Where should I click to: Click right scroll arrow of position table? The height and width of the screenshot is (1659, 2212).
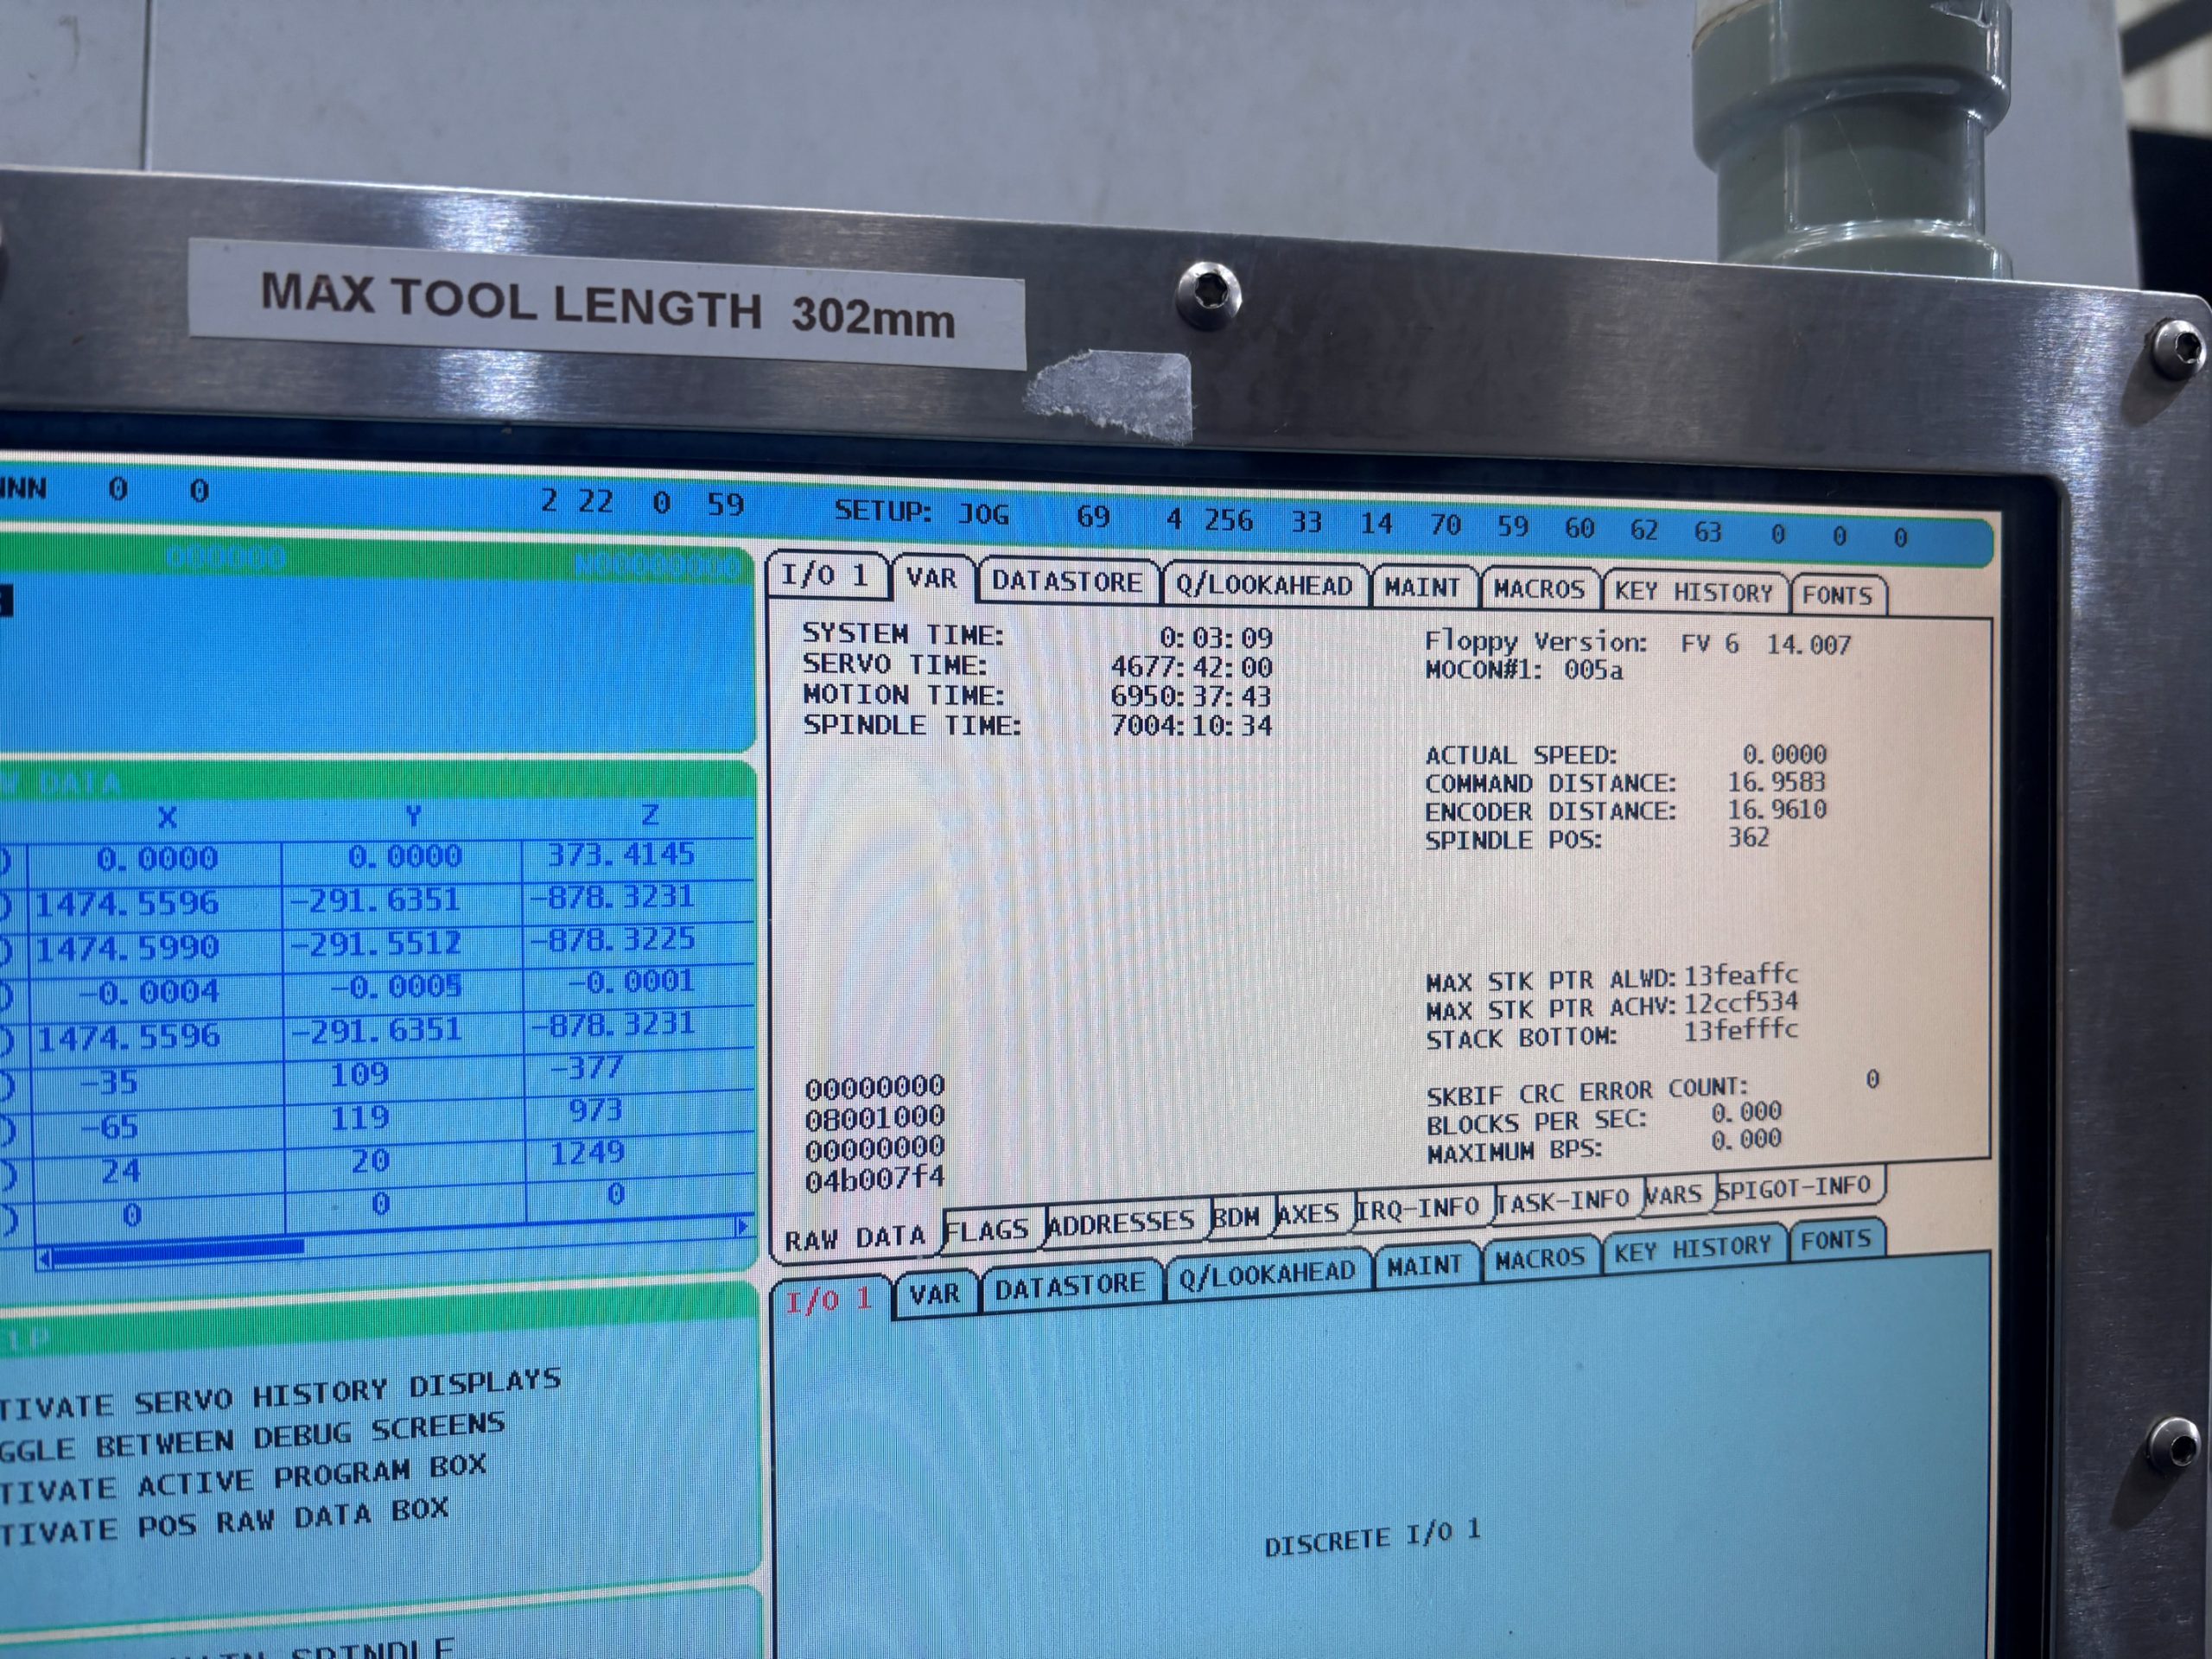[742, 1226]
